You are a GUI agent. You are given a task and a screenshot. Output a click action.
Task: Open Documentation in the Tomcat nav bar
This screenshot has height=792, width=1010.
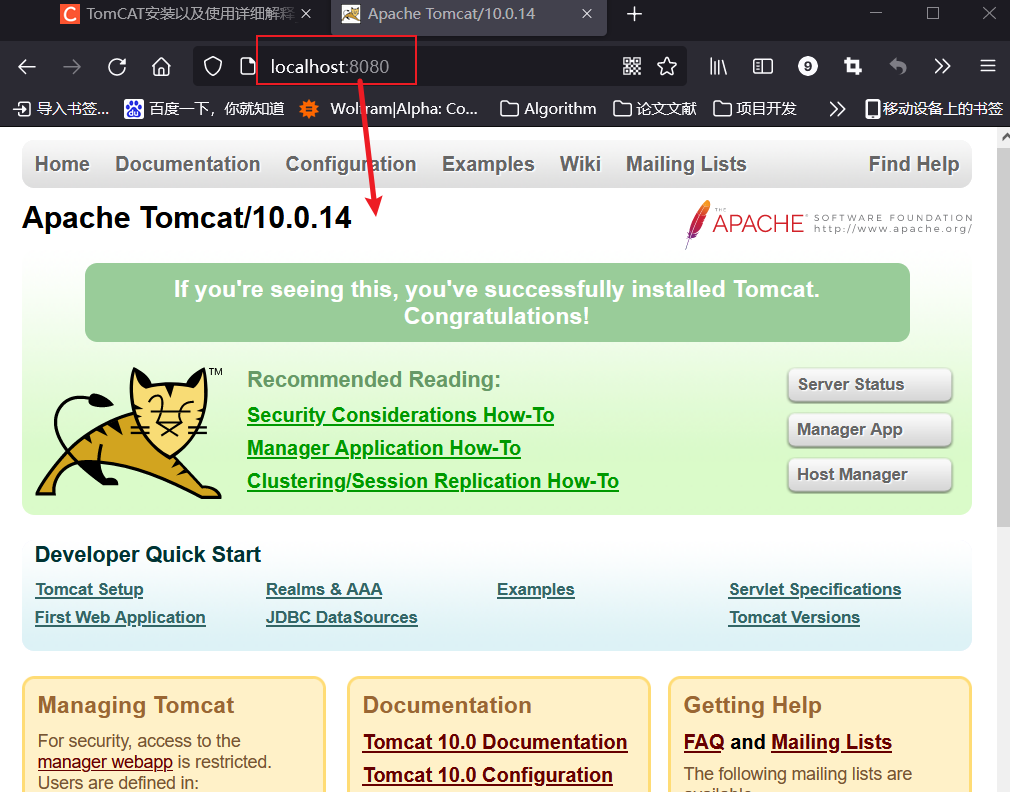click(187, 164)
